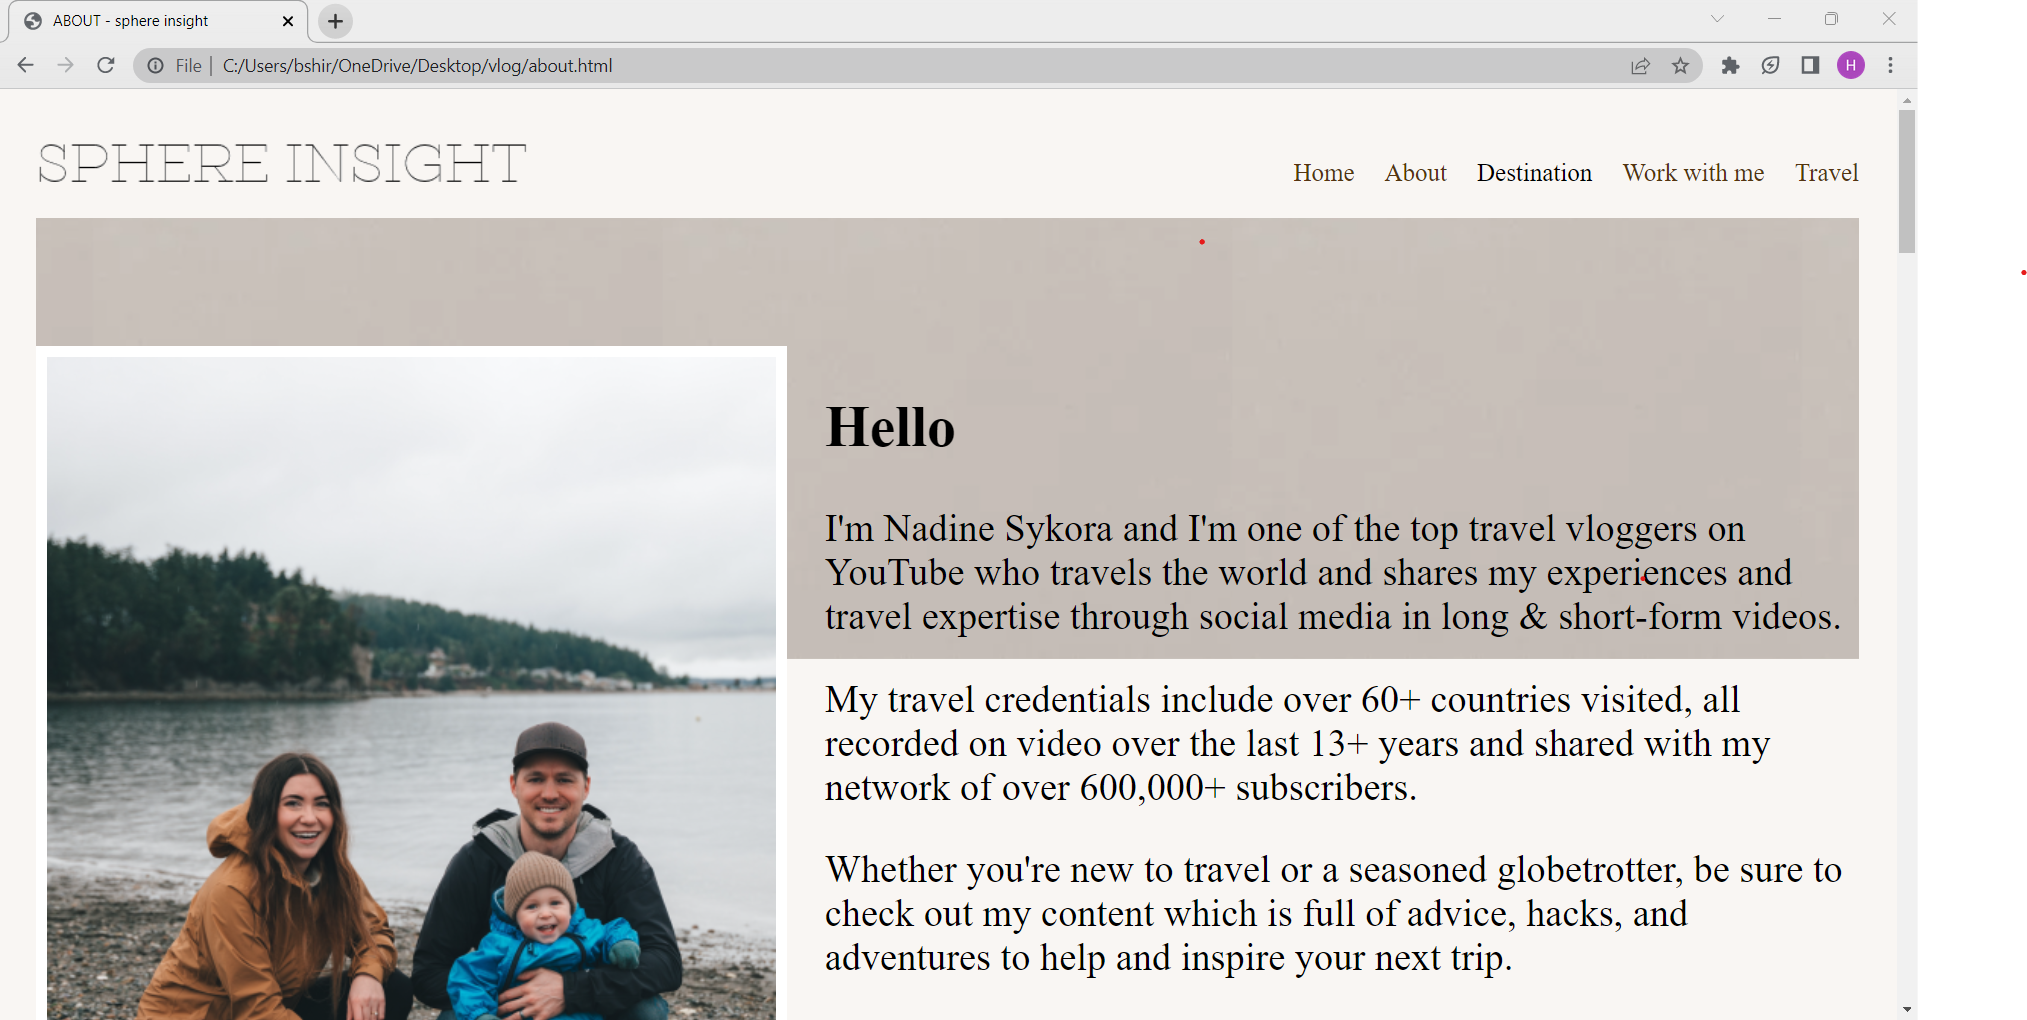
Task: Close the ABOUT - sphere insight tab
Action: click(x=288, y=21)
